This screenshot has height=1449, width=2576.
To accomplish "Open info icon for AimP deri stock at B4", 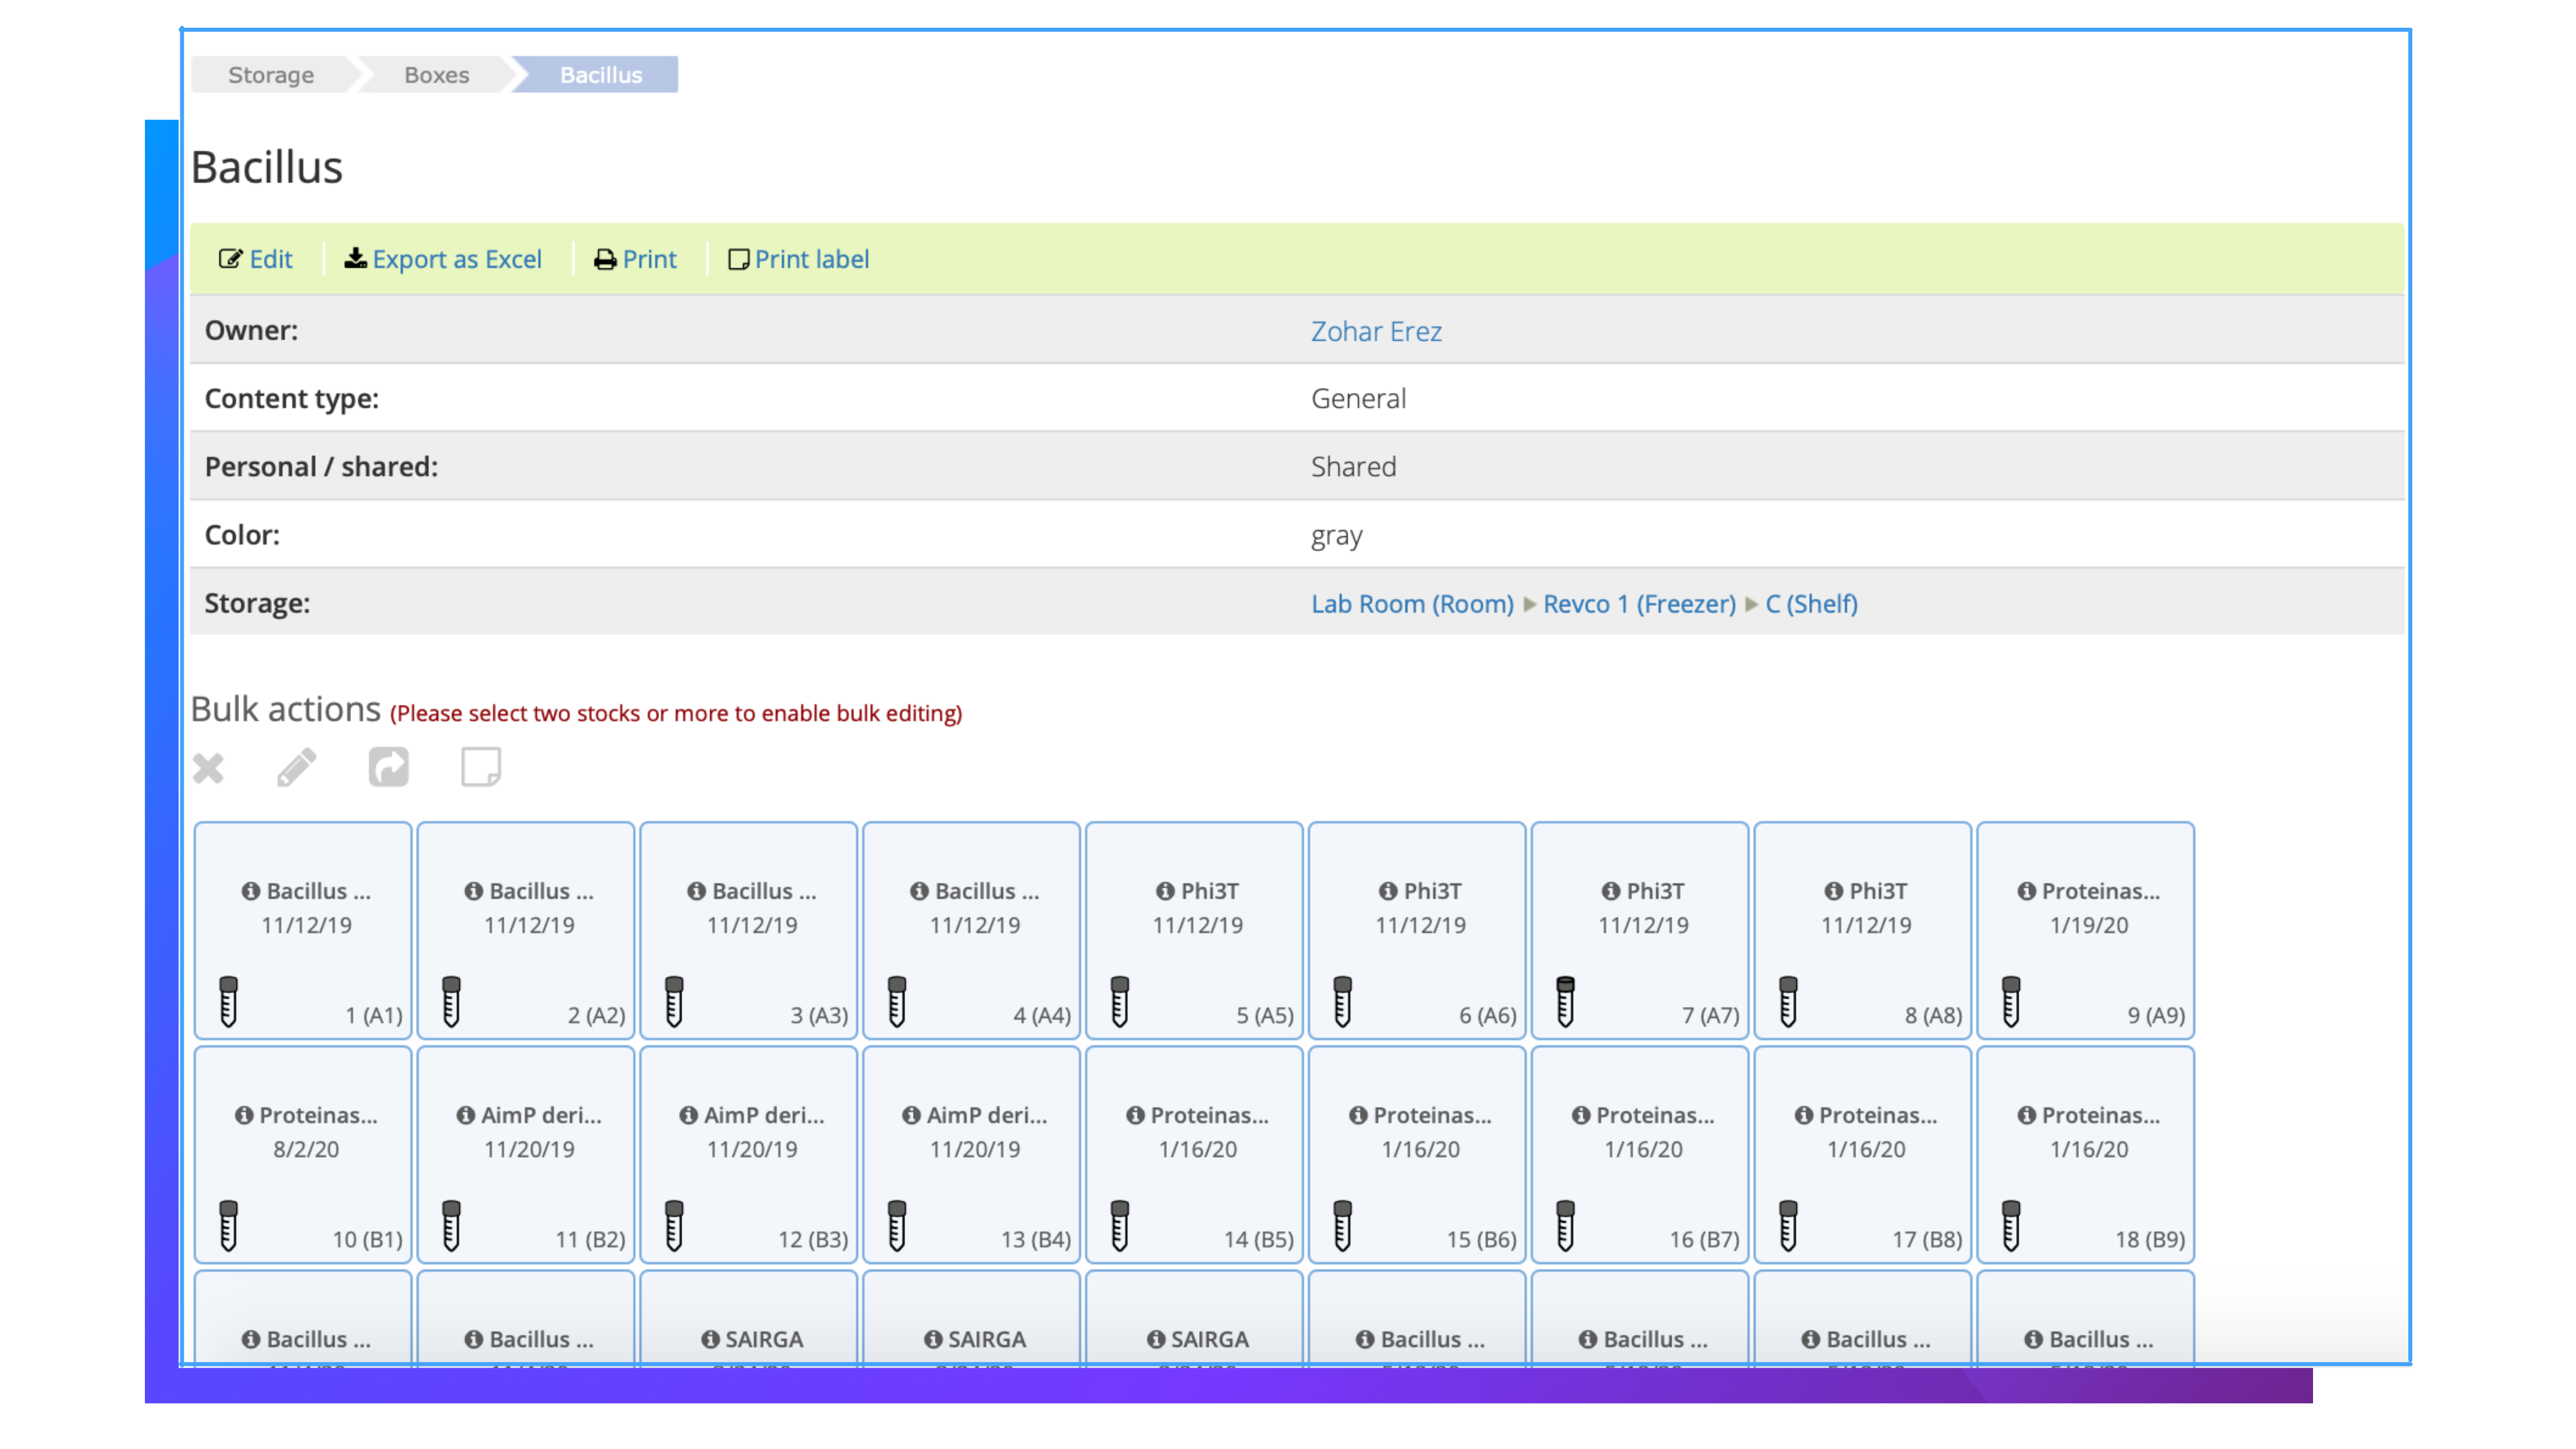I will click(911, 1115).
